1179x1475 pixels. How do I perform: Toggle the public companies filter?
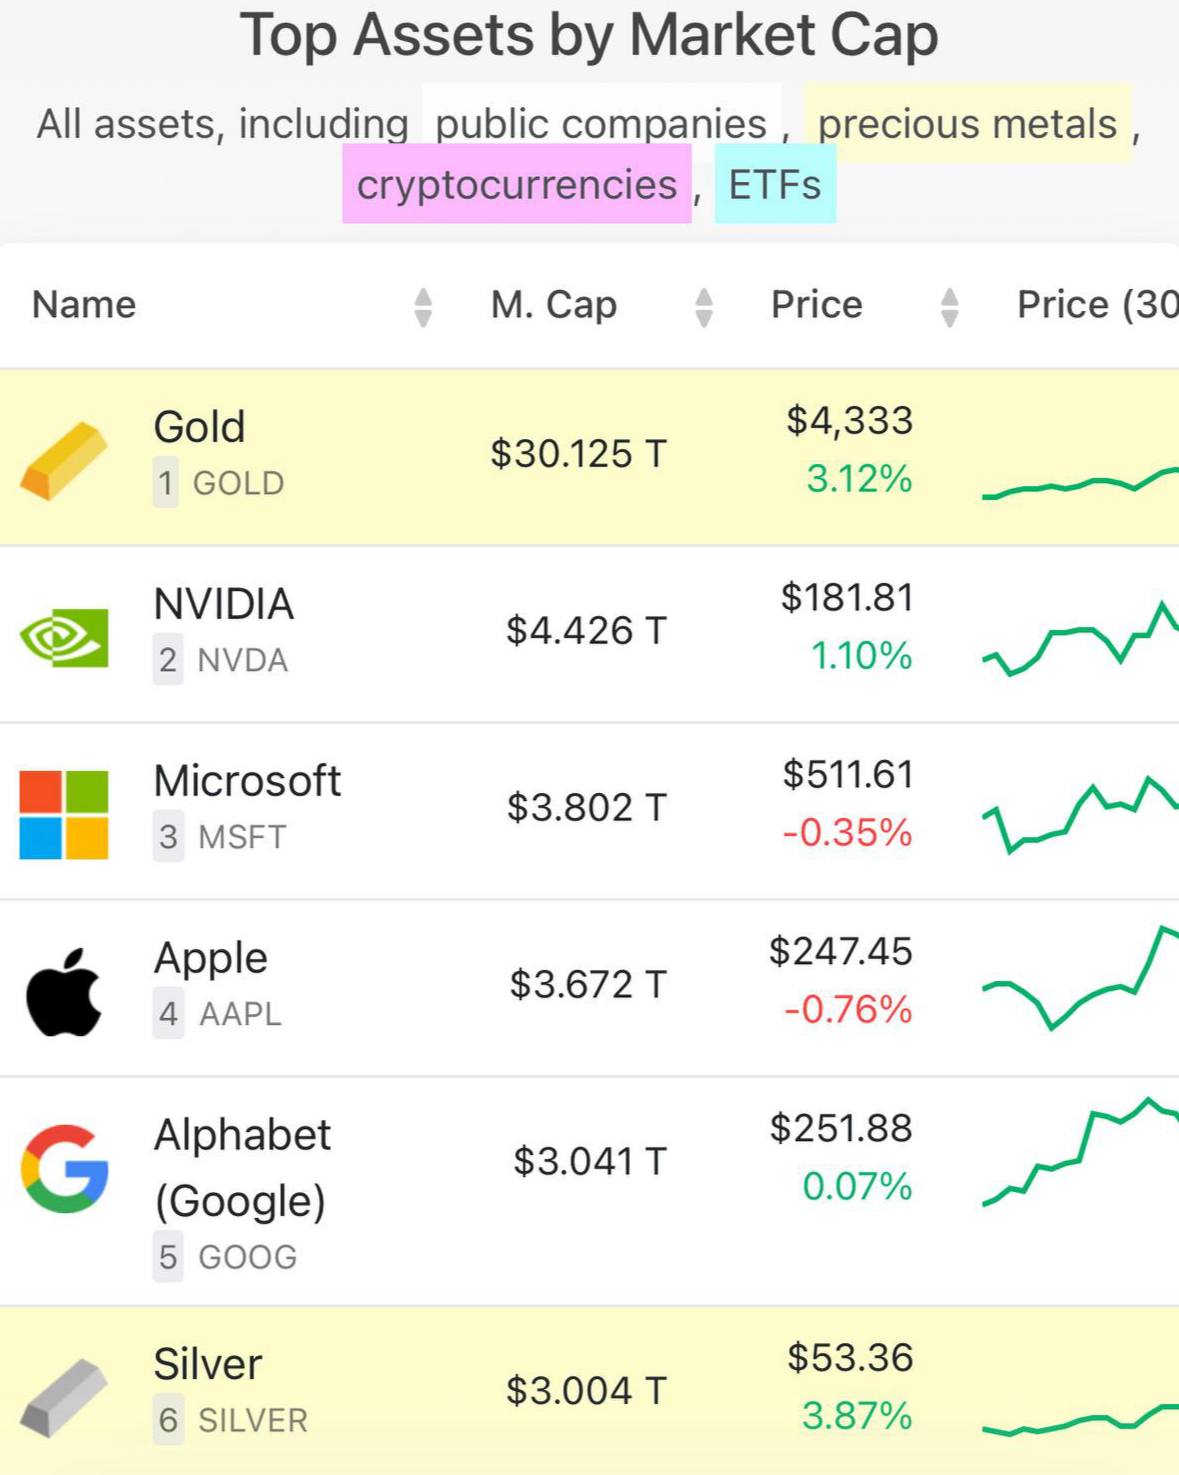tap(601, 124)
